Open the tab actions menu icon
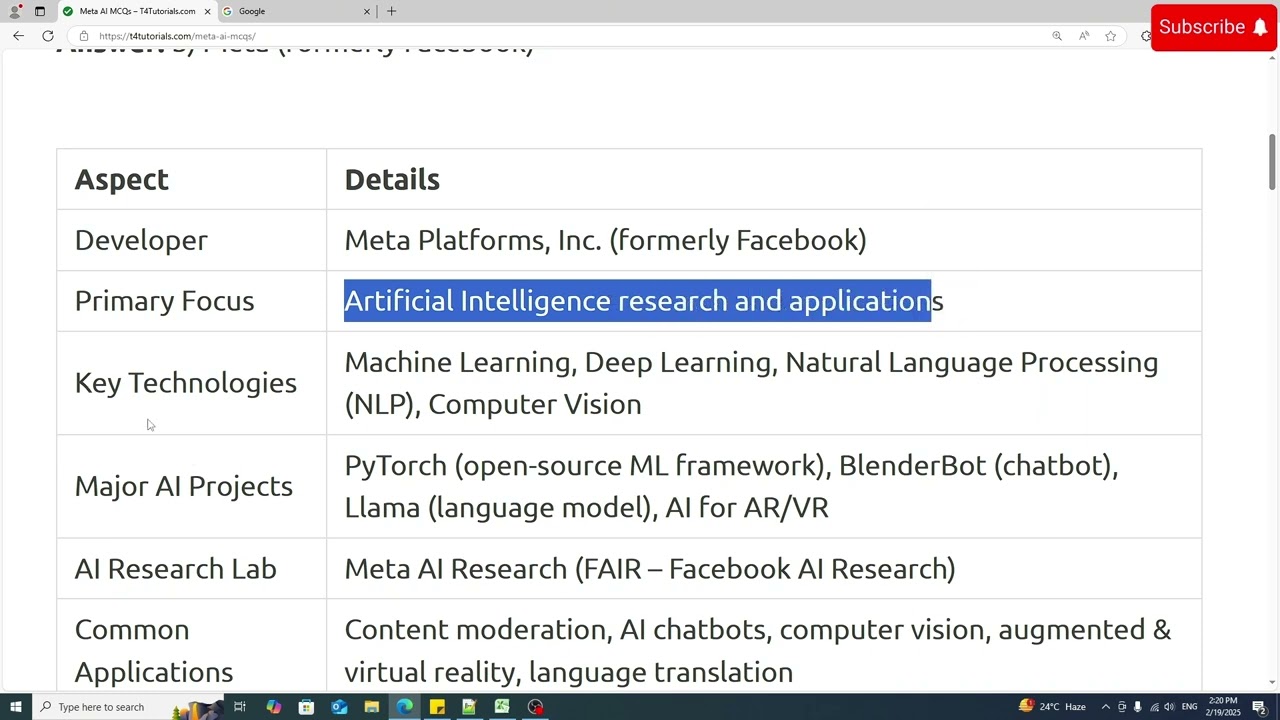This screenshot has width=1280, height=720. click(x=40, y=11)
